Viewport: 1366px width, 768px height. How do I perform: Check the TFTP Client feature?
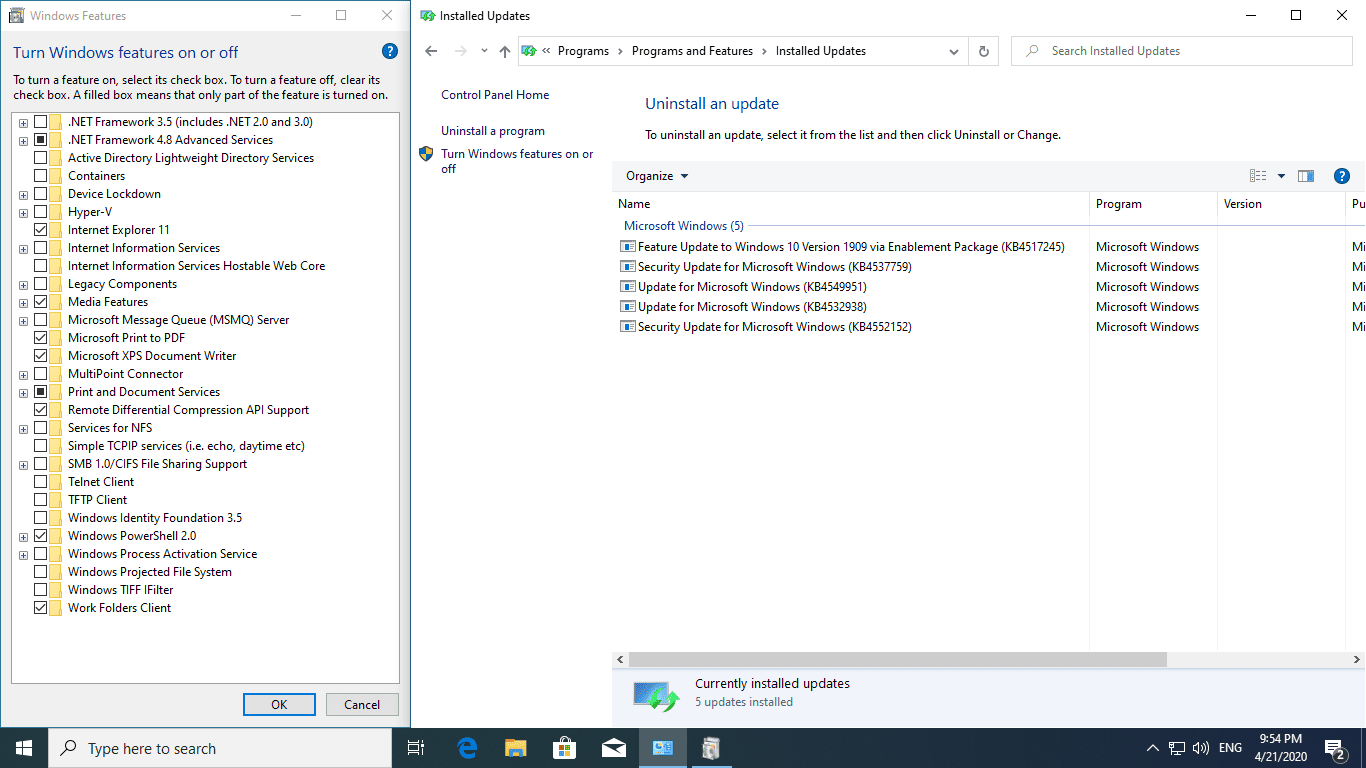[41, 500]
